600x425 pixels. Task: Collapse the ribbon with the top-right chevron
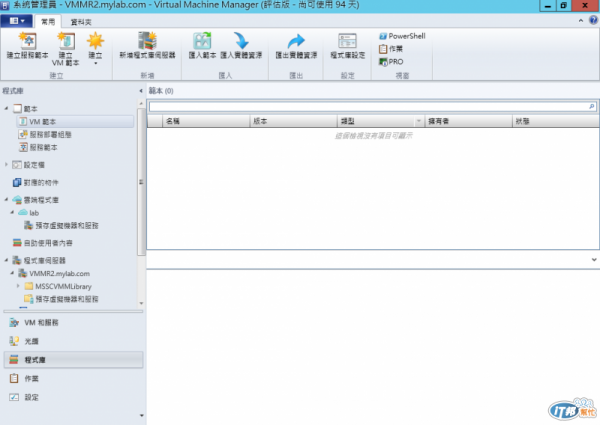[x=581, y=21]
